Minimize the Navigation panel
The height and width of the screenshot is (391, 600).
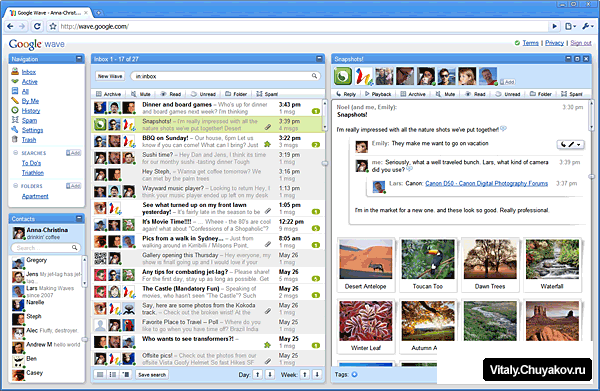79,59
